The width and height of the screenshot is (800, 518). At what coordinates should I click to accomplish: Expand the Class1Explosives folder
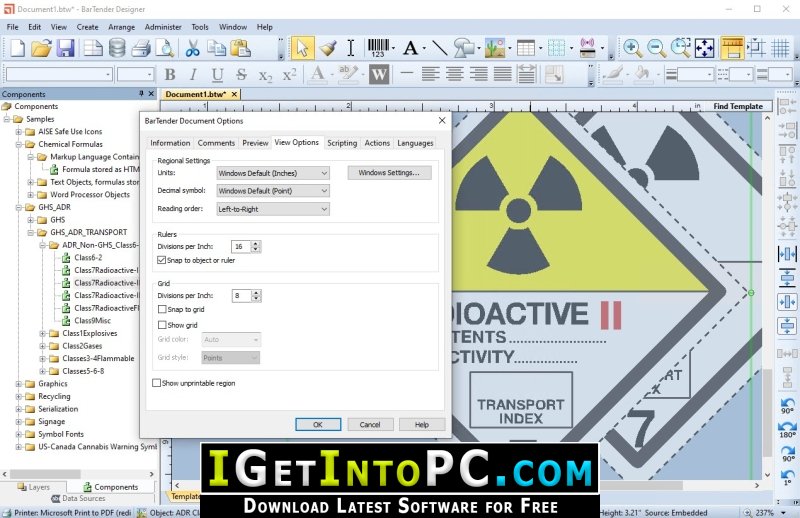tap(43, 333)
